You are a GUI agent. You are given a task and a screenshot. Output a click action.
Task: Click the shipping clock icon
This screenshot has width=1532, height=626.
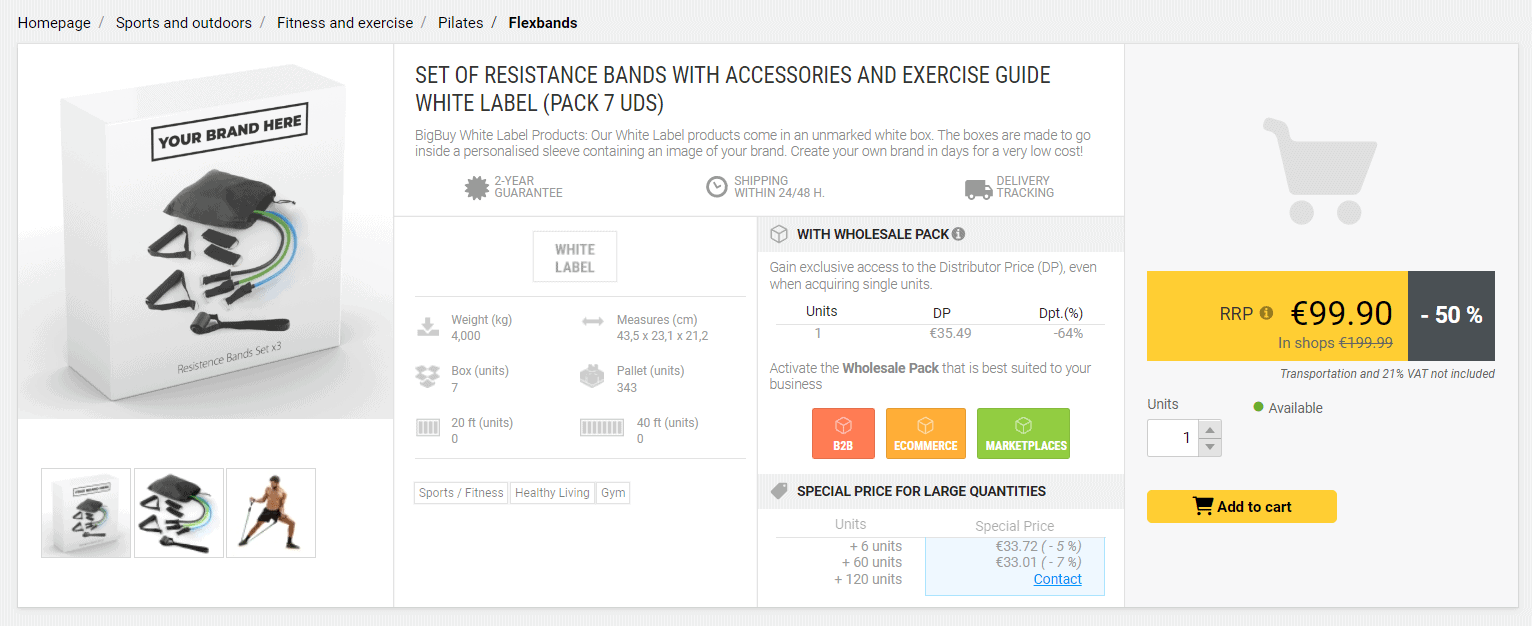717,187
